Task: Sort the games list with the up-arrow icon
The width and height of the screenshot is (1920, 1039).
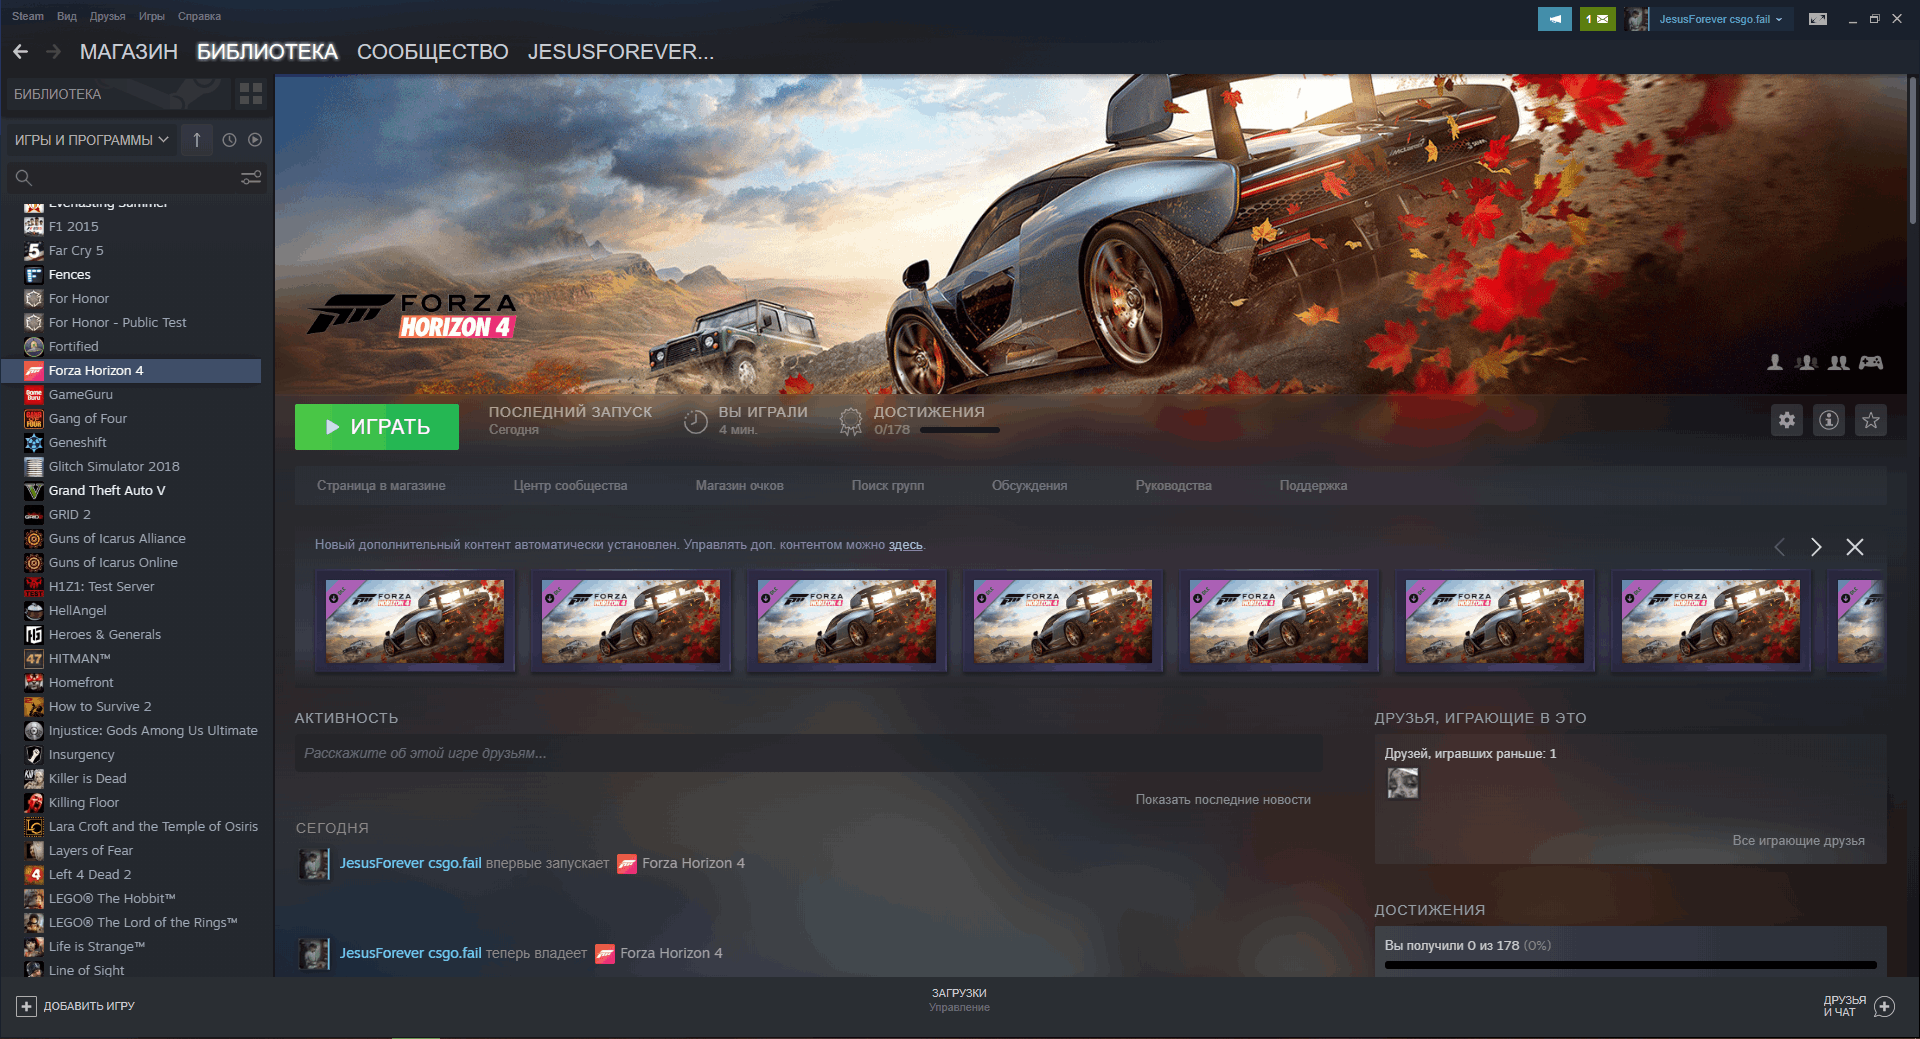Action: point(197,140)
